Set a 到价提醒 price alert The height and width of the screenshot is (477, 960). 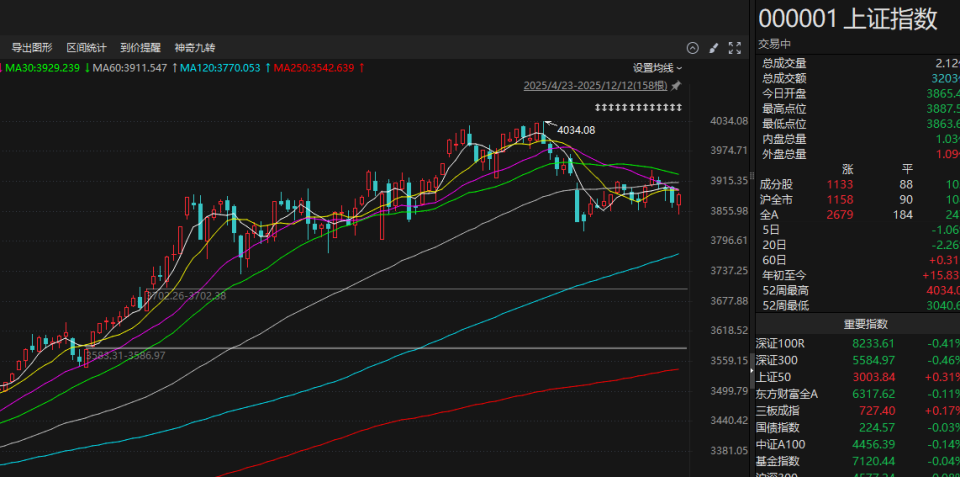pyautogui.click(x=140, y=48)
